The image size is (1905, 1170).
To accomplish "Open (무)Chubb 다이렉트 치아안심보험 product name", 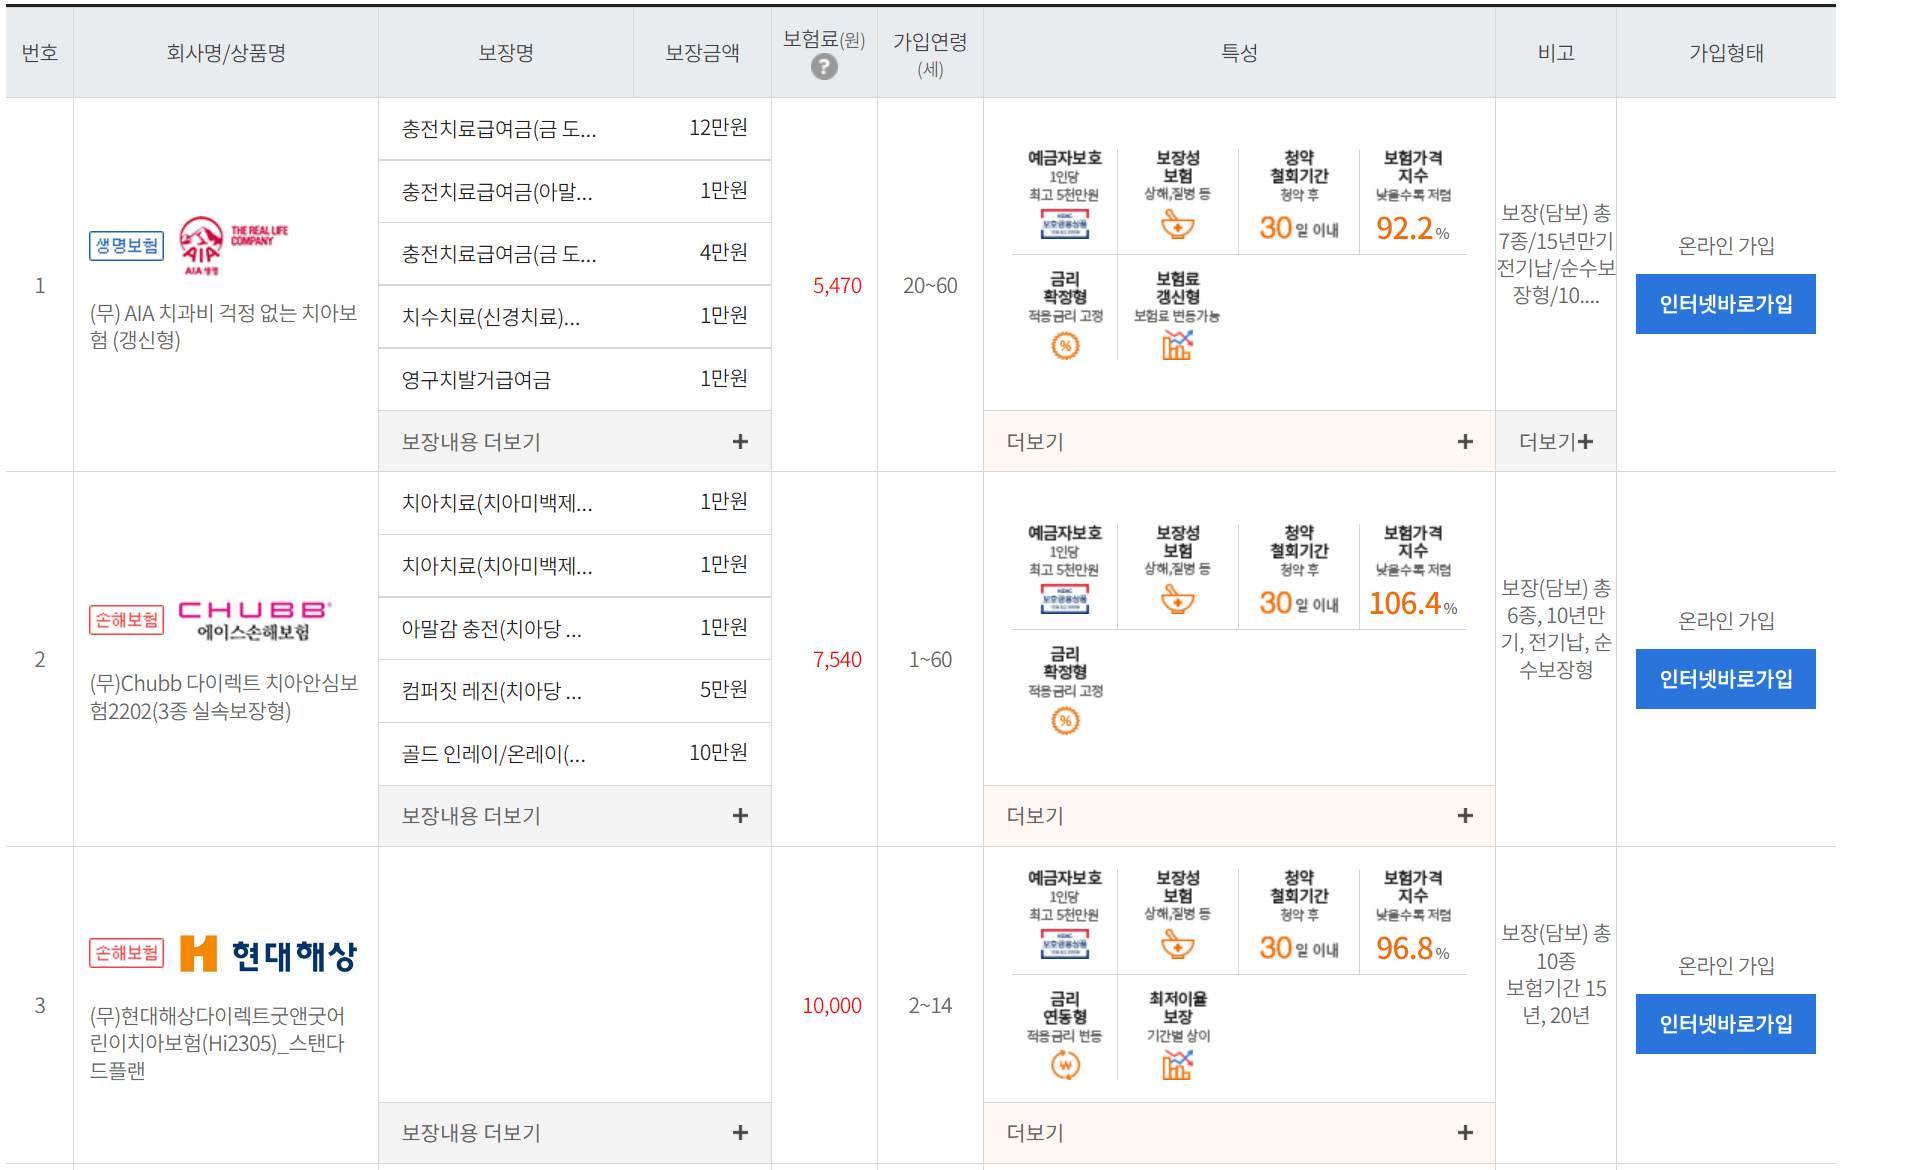I will click(224, 697).
